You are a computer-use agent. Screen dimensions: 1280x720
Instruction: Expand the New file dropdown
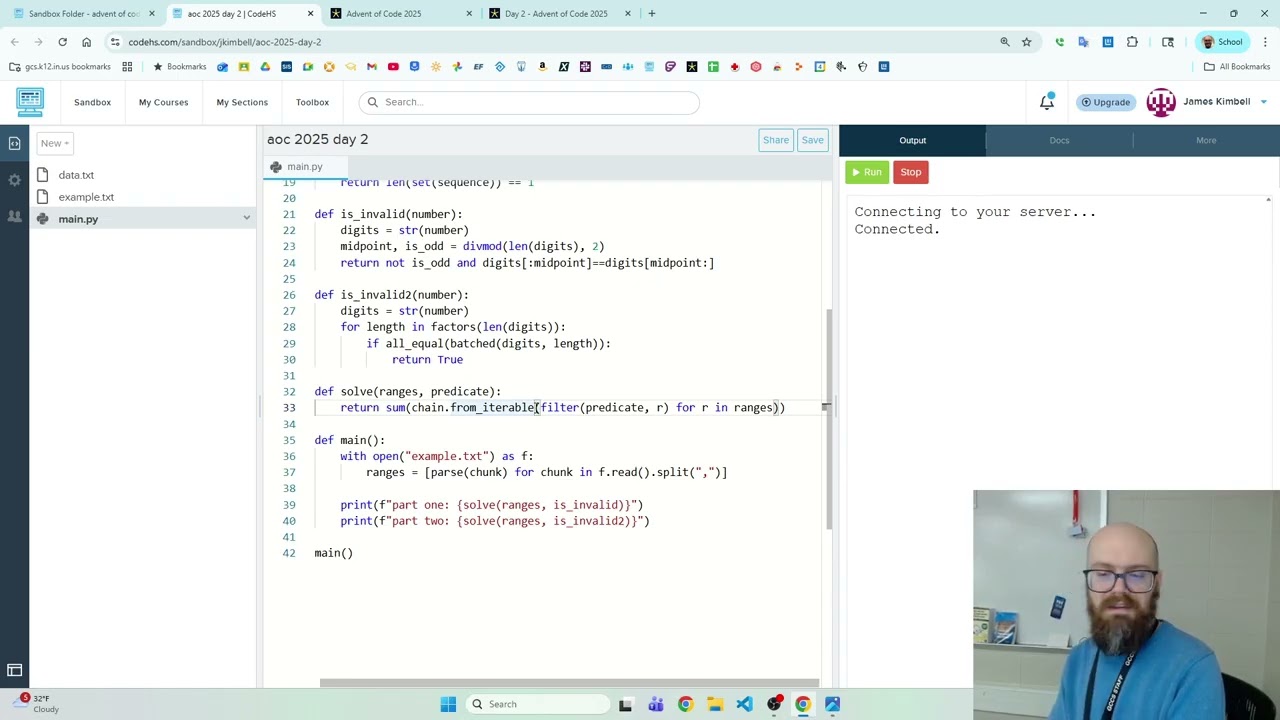tap(55, 143)
